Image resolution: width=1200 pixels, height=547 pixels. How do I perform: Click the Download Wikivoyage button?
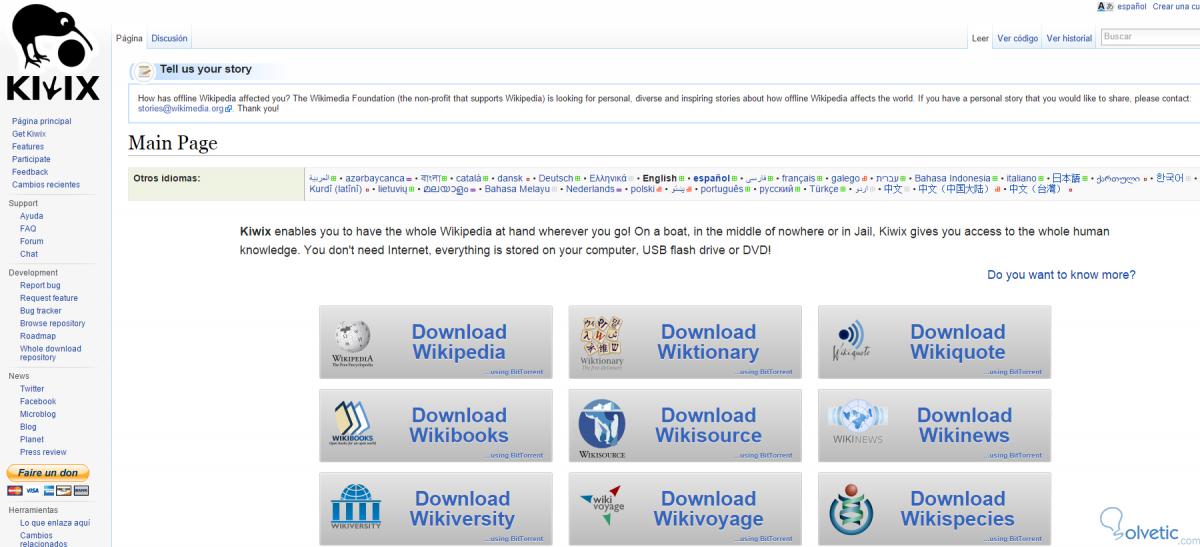[x=685, y=508]
